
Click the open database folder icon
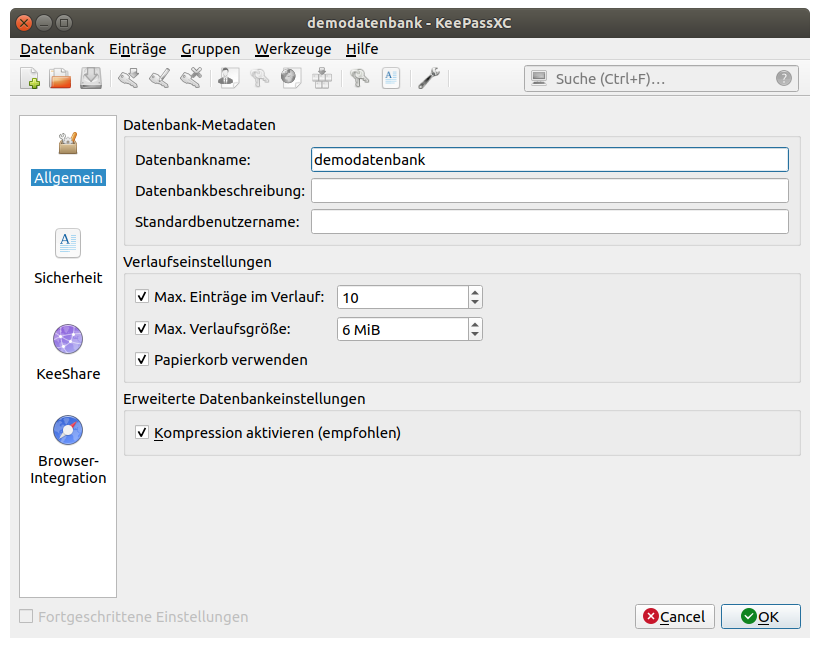[60, 79]
